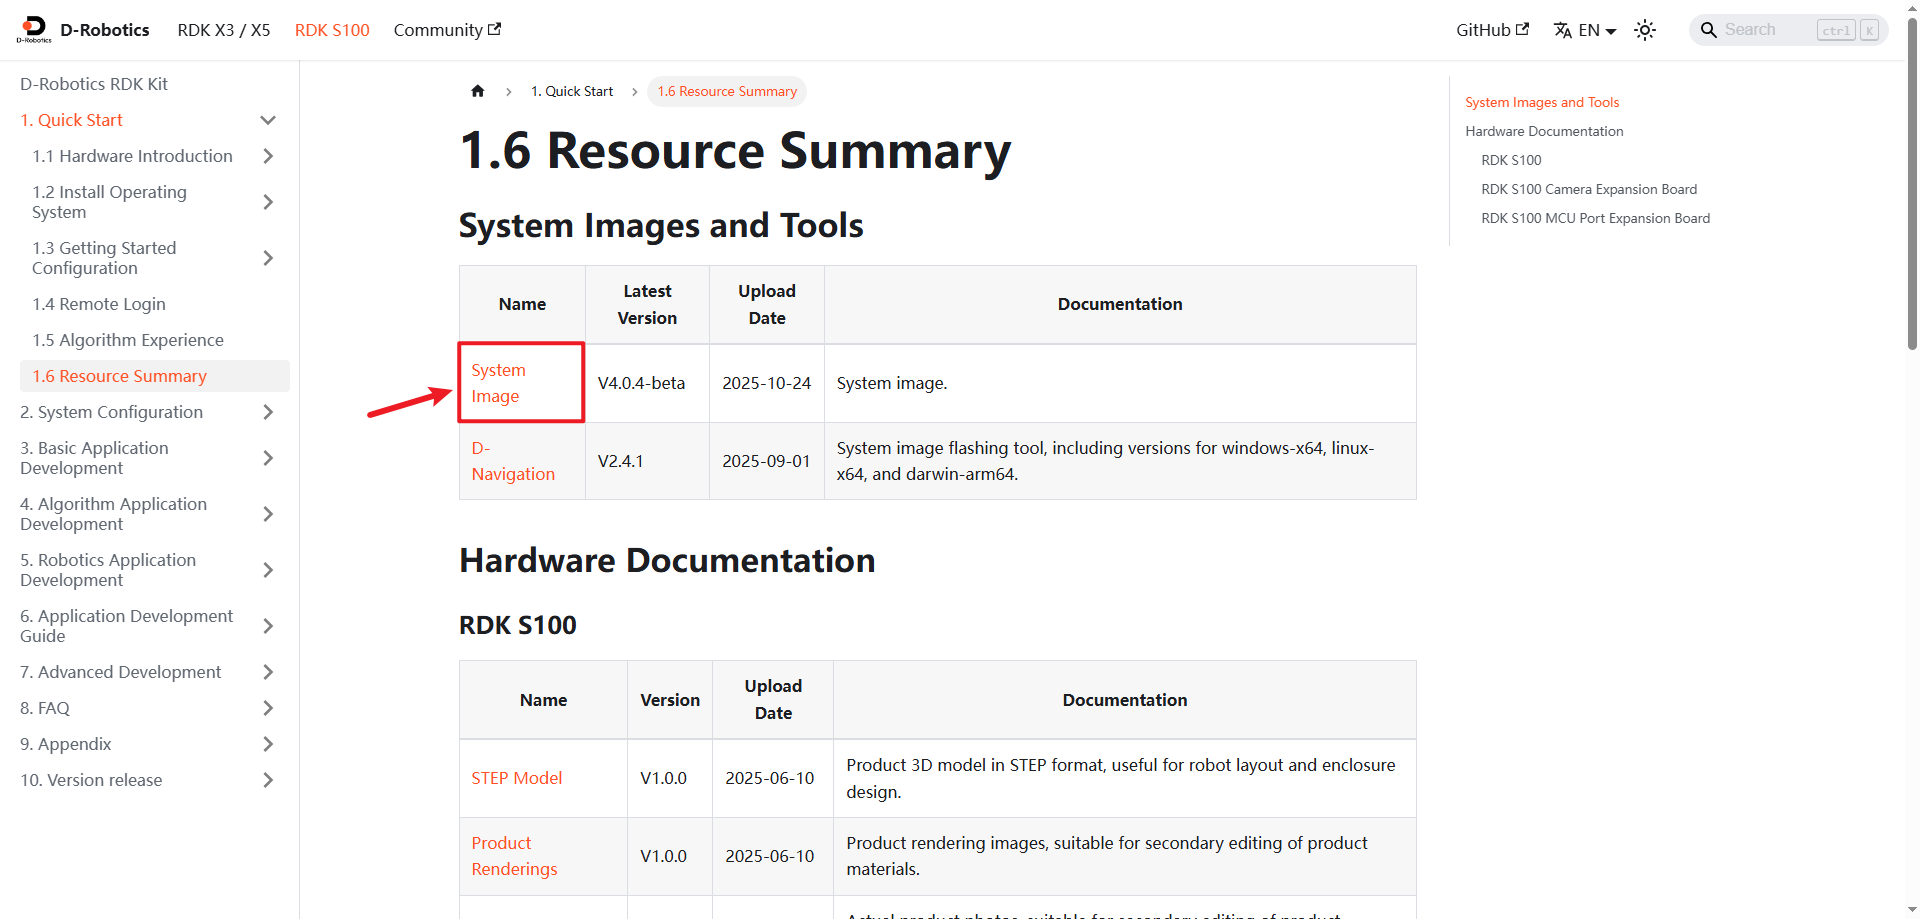Jump to System Images and Tools section
Image resolution: width=1920 pixels, height=919 pixels.
pos(1542,102)
